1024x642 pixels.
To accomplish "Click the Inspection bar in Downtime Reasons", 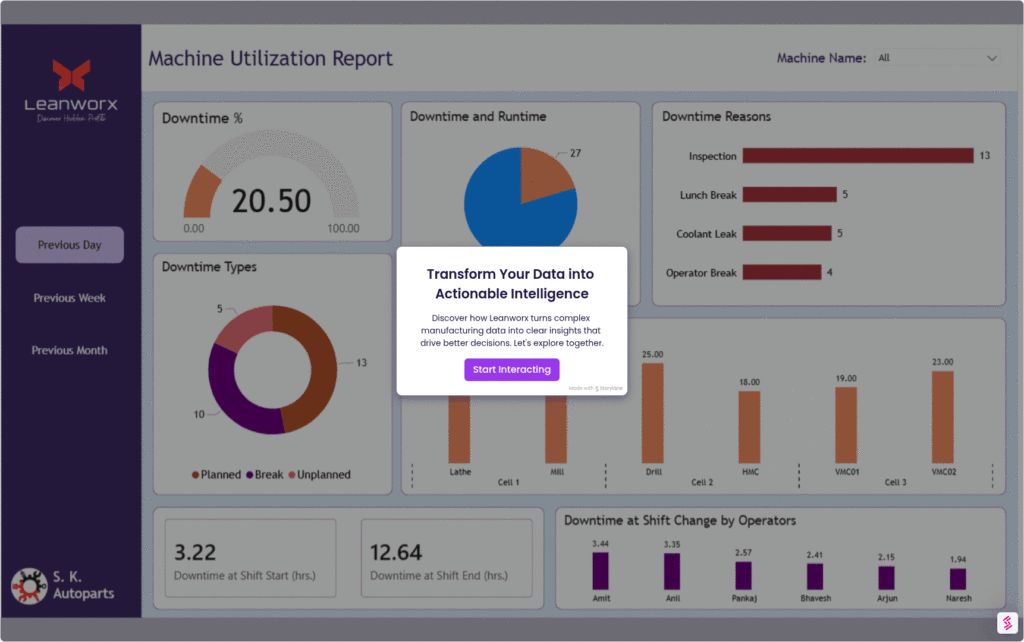I will [x=857, y=156].
